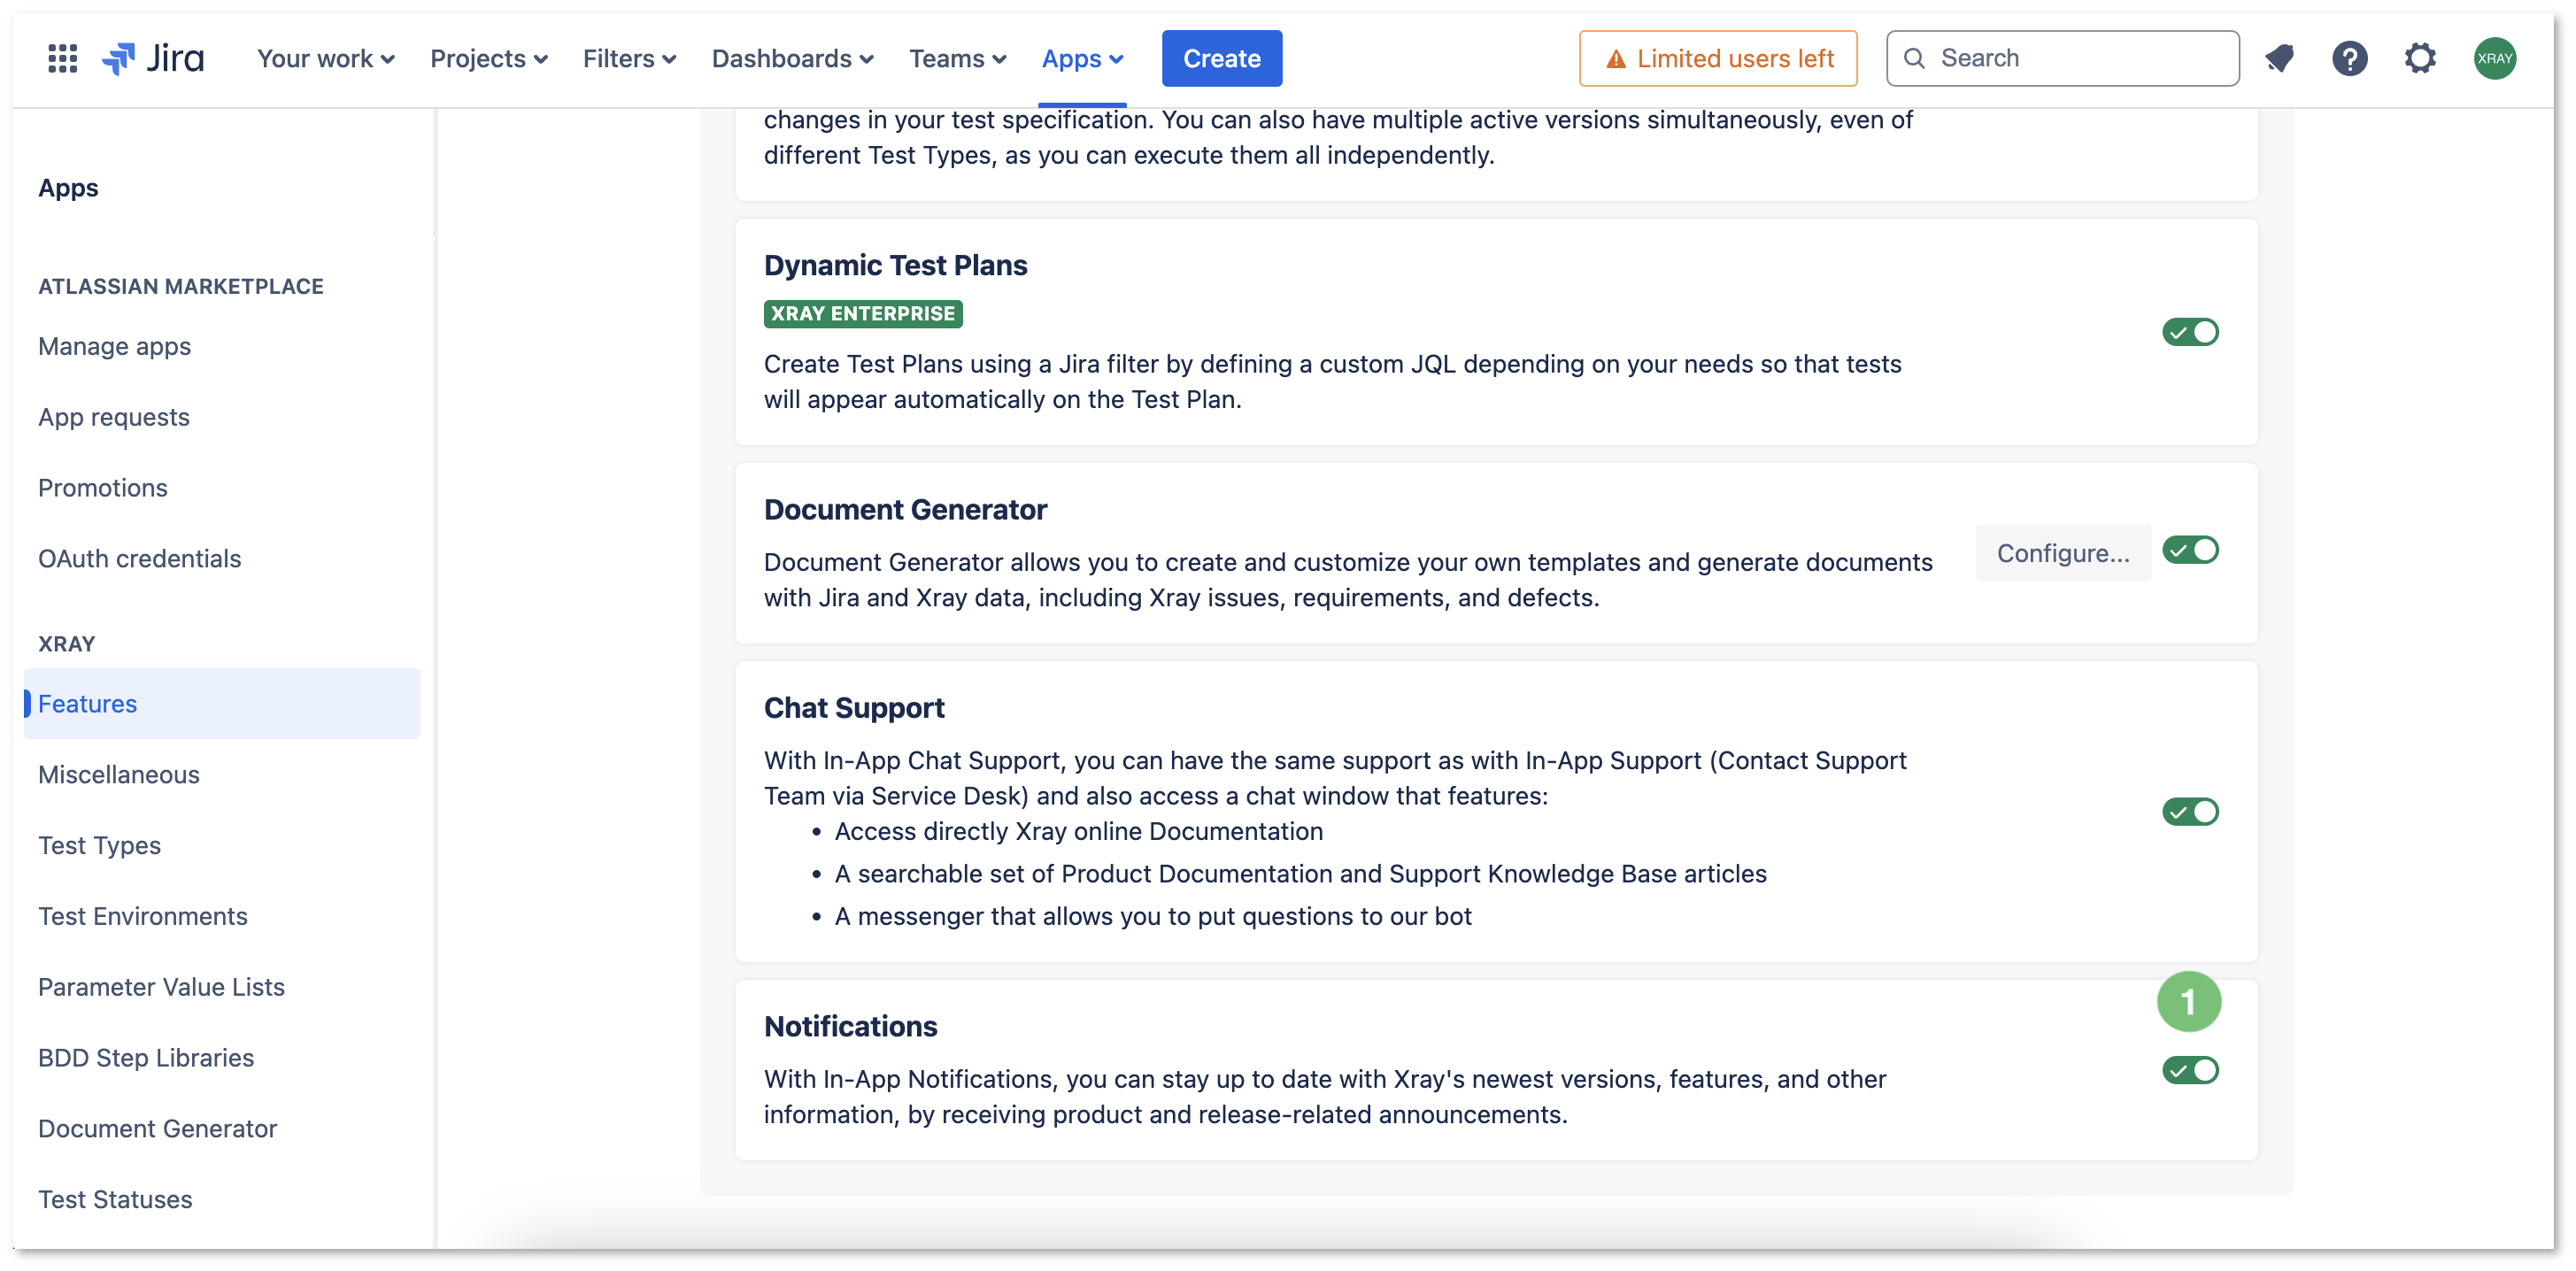Click the Chat Support heading
This screenshot has height=1271, width=2576.
854,708
